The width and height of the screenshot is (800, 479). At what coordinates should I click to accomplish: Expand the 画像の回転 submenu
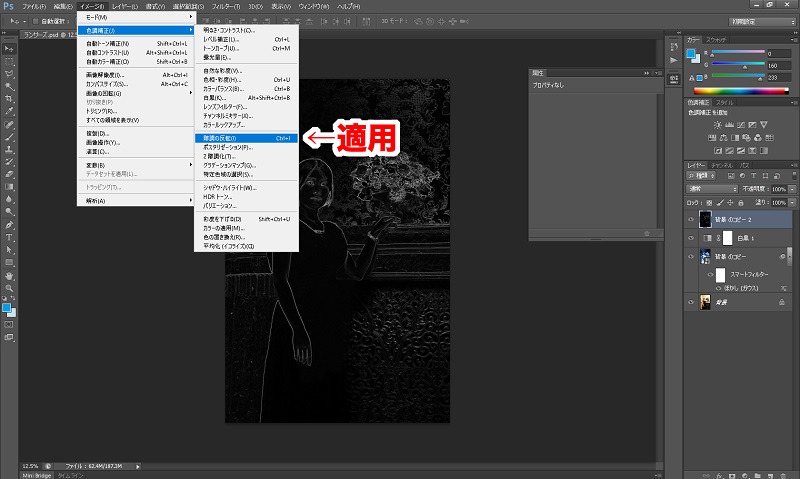[136, 93]
